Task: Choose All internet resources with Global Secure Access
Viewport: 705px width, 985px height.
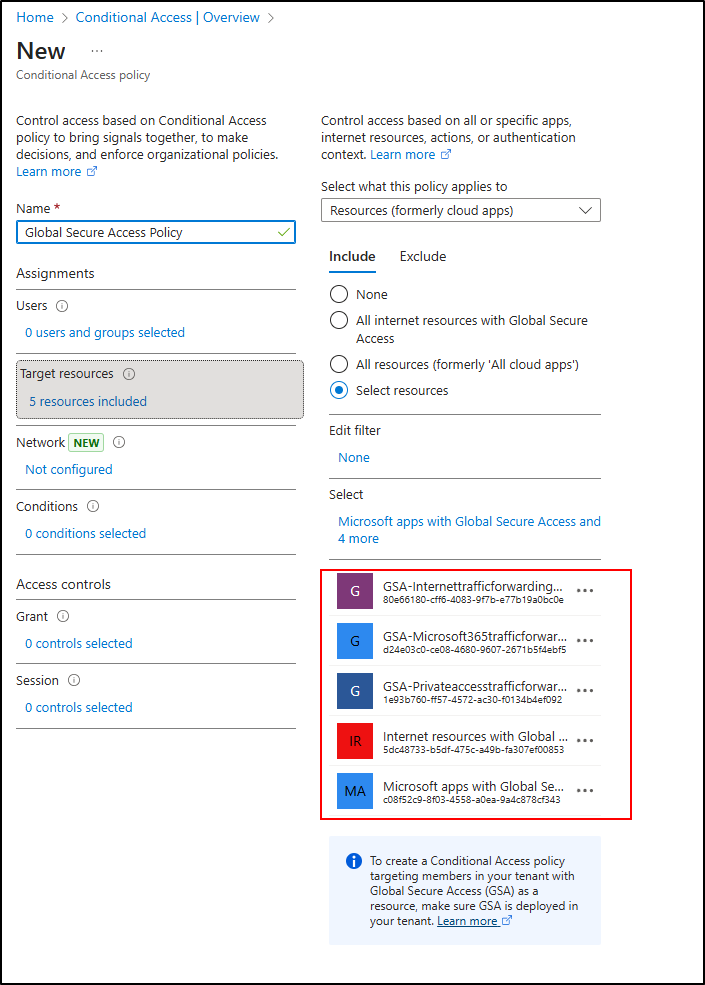Action: coord(339,321)
